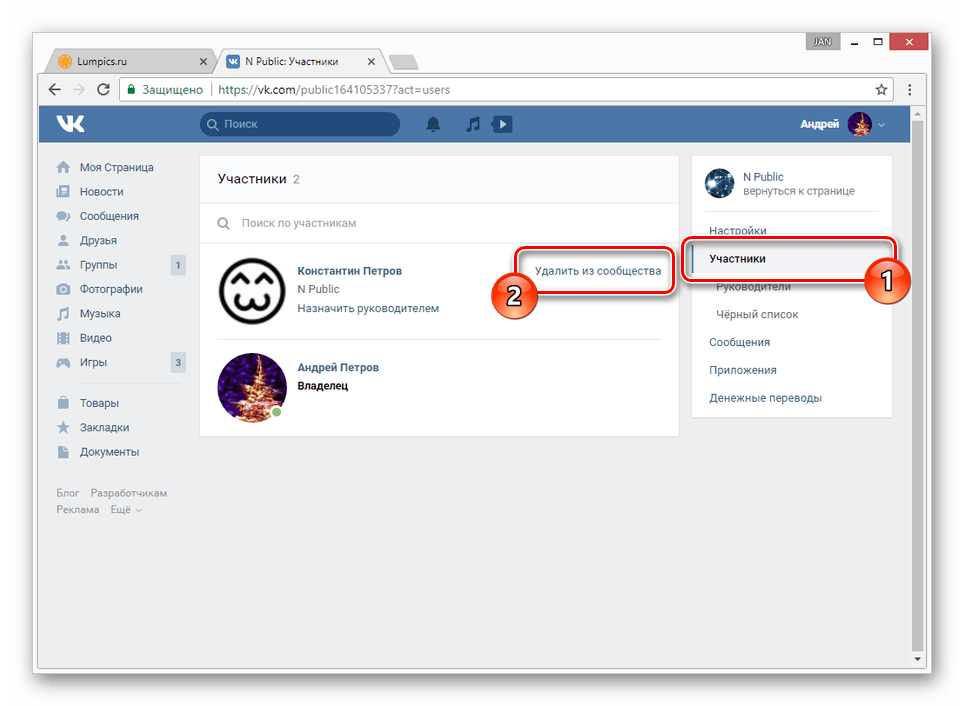
Task: Click Назначить руководителем link
Action: [368, 308]
